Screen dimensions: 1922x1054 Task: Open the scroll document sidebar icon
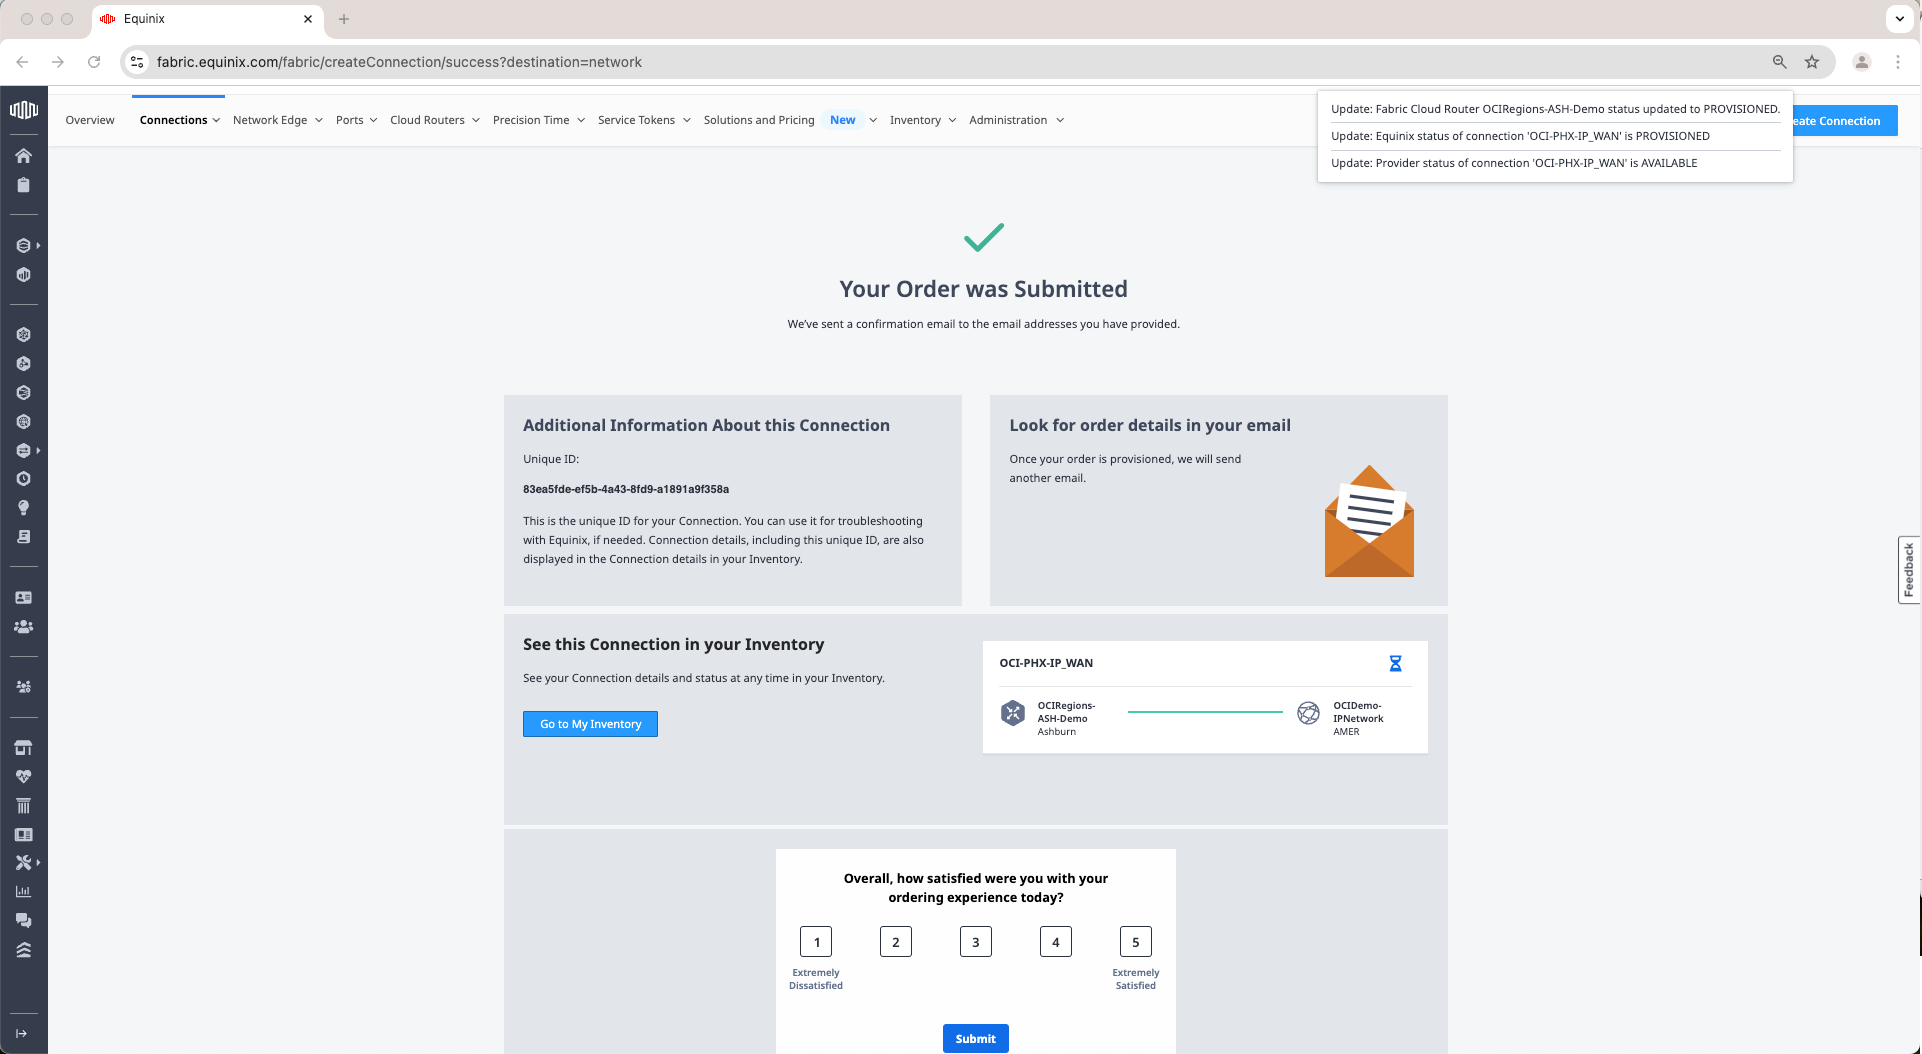click(x=24, y=537)
